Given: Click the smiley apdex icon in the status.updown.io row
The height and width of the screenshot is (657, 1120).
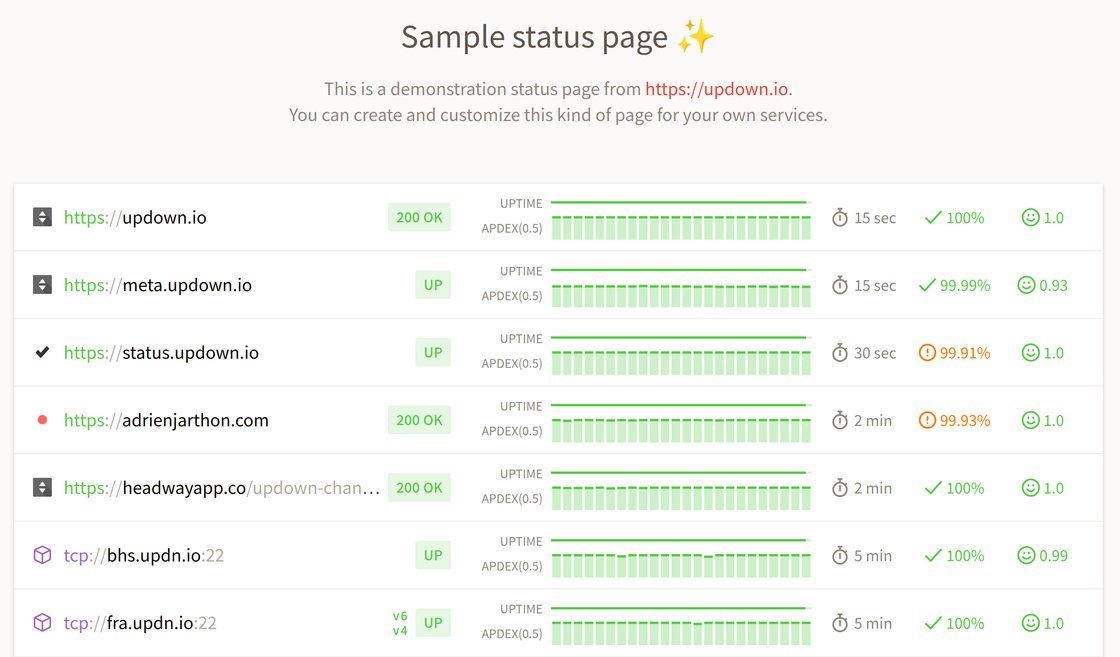Looking at the screenshot, I should click(1030, 352).
